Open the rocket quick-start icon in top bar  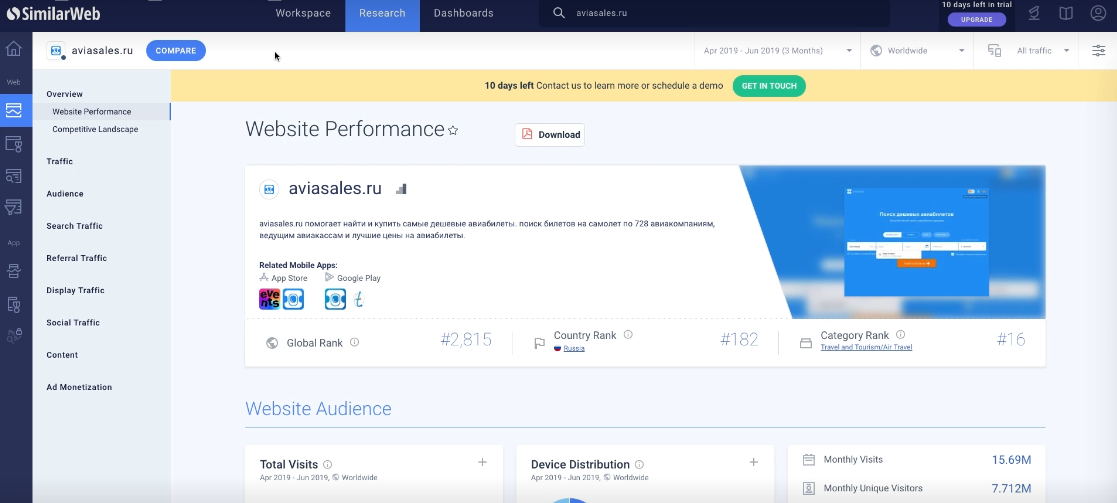(x=1034, y=14)
